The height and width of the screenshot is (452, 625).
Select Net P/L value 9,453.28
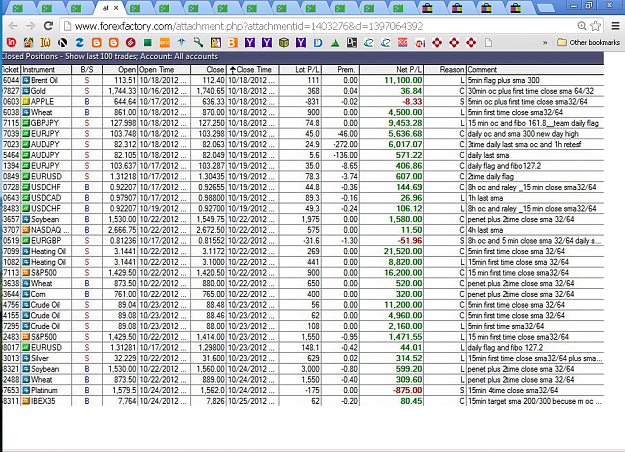tap(405, 123)
